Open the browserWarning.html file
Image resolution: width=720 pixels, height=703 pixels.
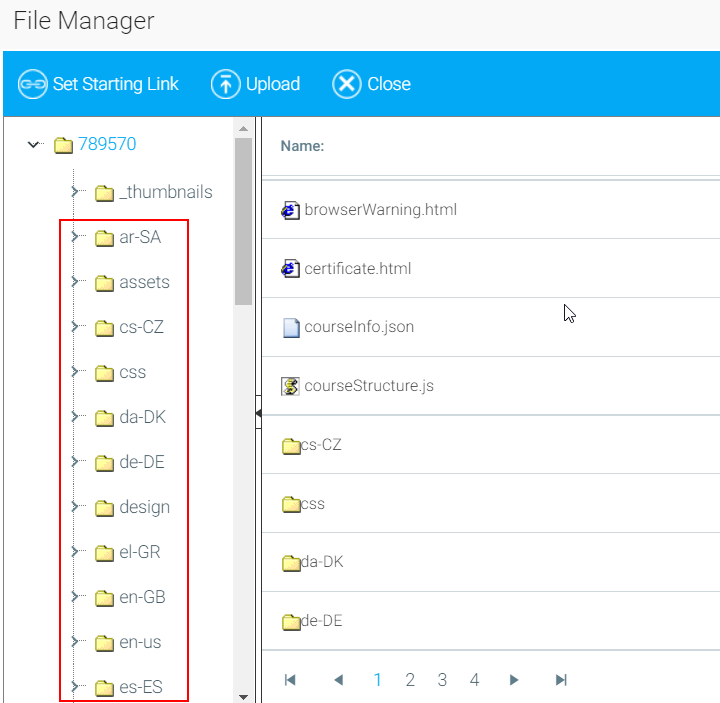(380, 210)
